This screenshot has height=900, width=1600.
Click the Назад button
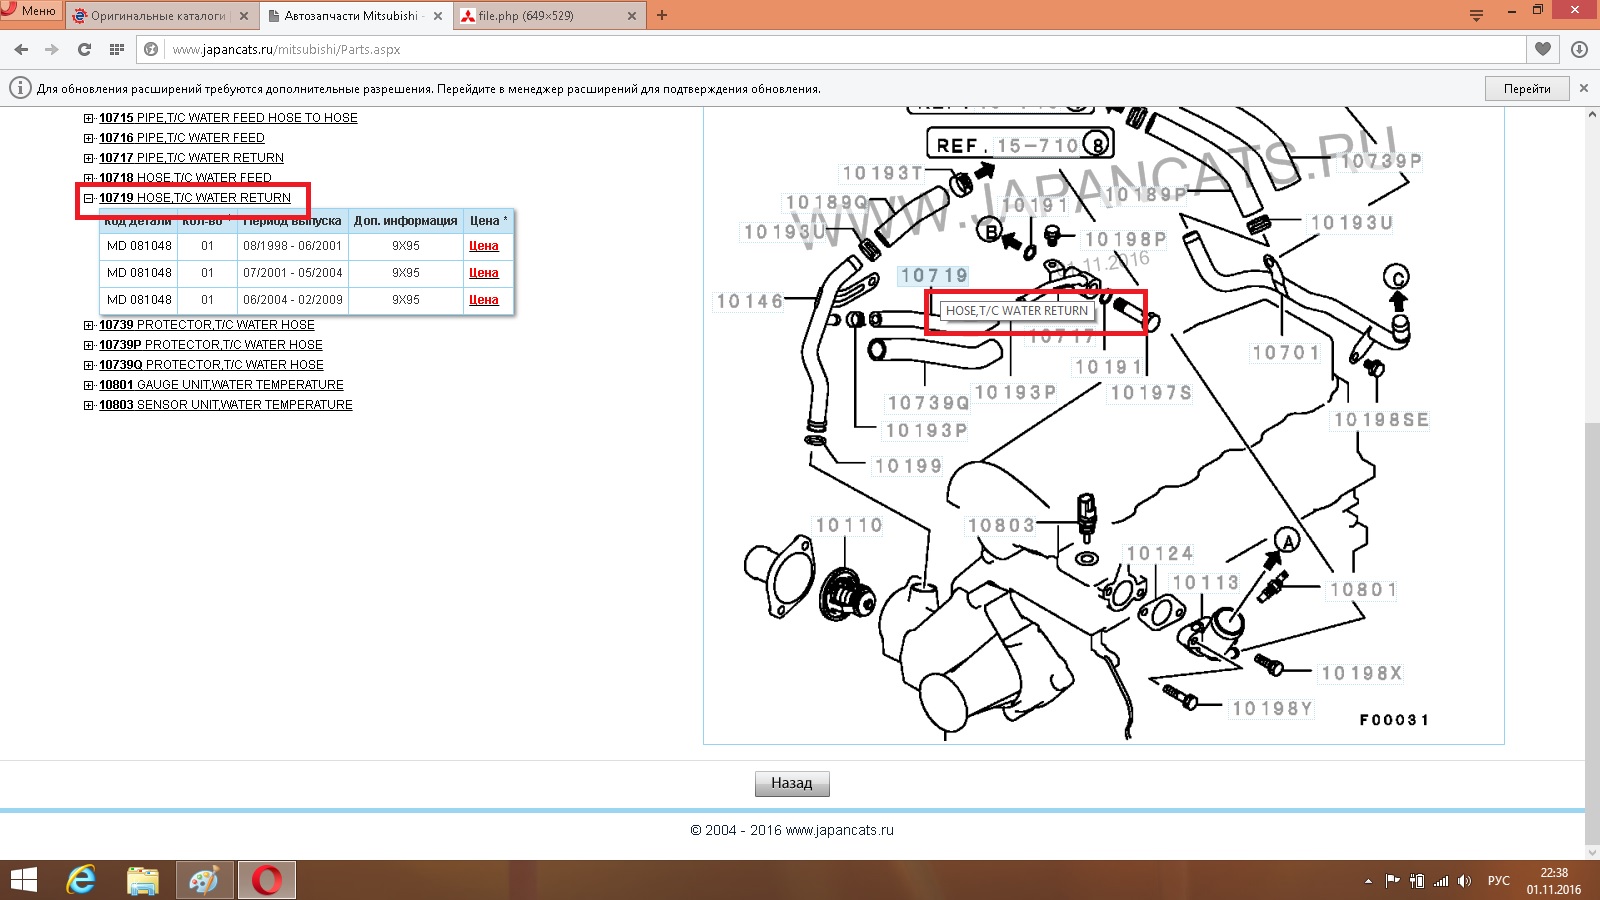(792, 783)
